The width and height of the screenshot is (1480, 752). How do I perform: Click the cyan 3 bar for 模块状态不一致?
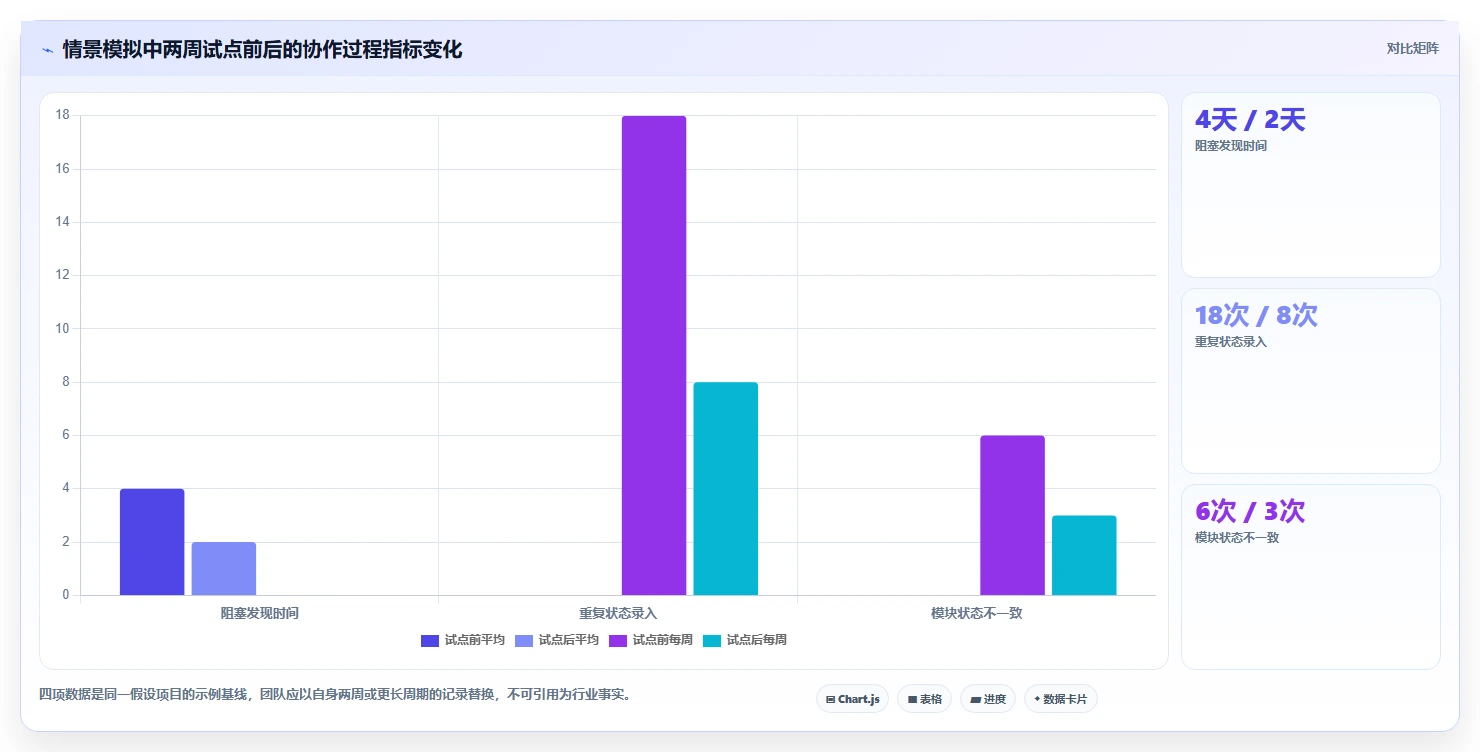[x=1084, y=555]
